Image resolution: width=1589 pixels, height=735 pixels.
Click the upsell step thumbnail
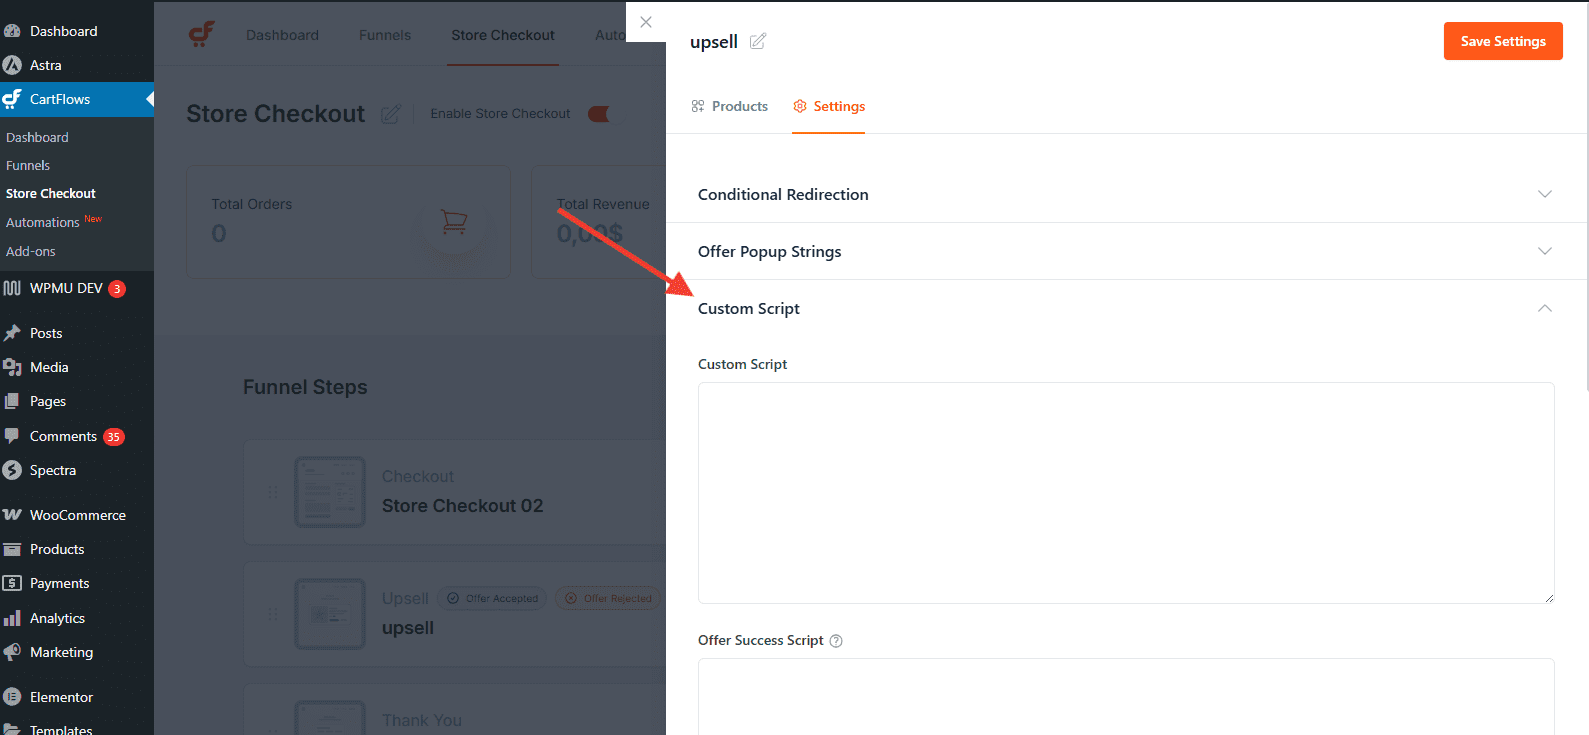pyautogui.click(x=330, y=614)
